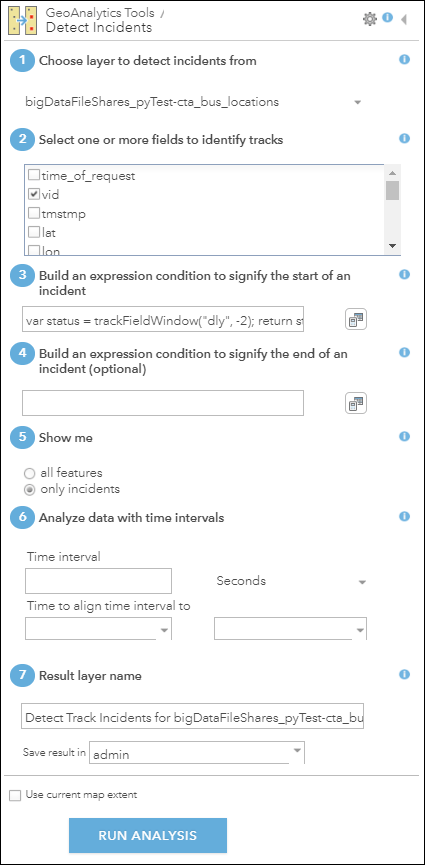Click the field list scrollbar down arrow
Screen dimensions: 425x865
click(x=392, y=246)
